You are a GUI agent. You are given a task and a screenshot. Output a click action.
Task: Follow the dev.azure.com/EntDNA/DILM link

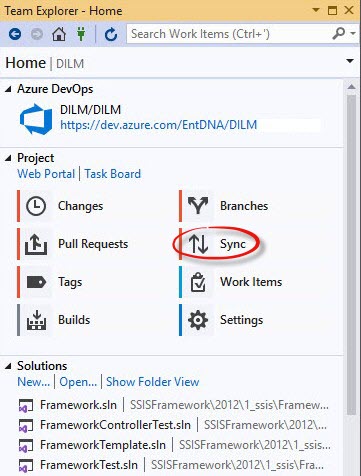(159, 125)
